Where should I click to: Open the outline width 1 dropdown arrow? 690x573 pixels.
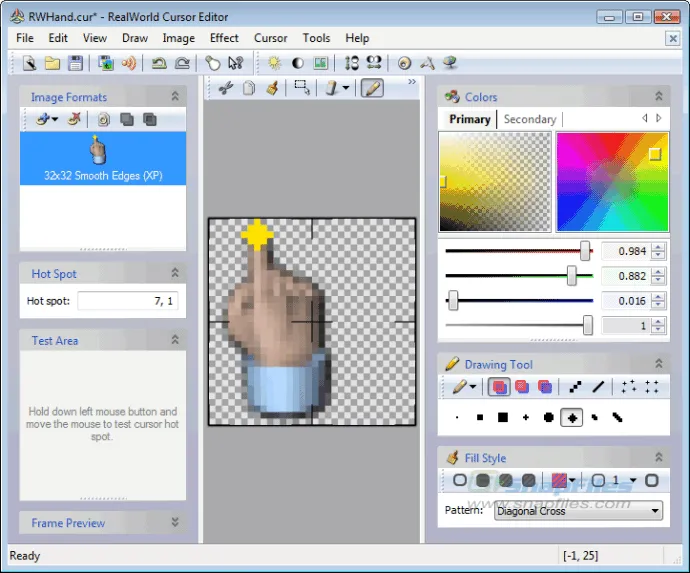(633, 481)
